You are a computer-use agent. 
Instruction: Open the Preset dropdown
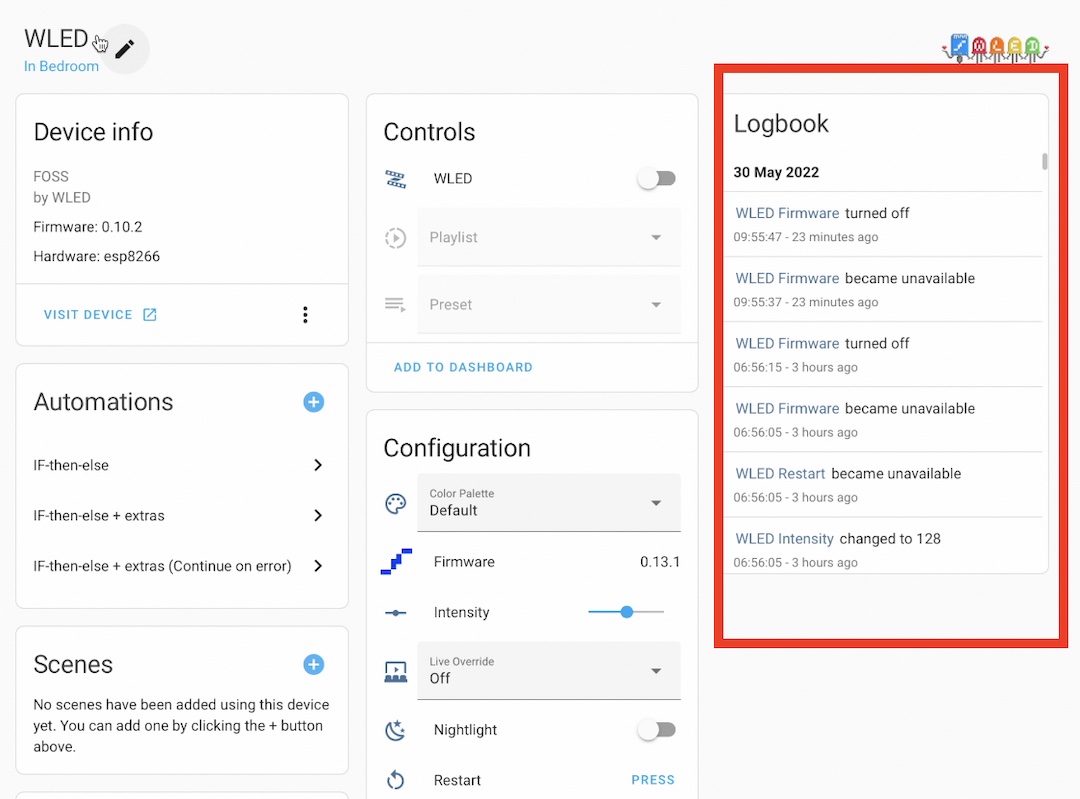pyautogui.click(x=549, y=304)
